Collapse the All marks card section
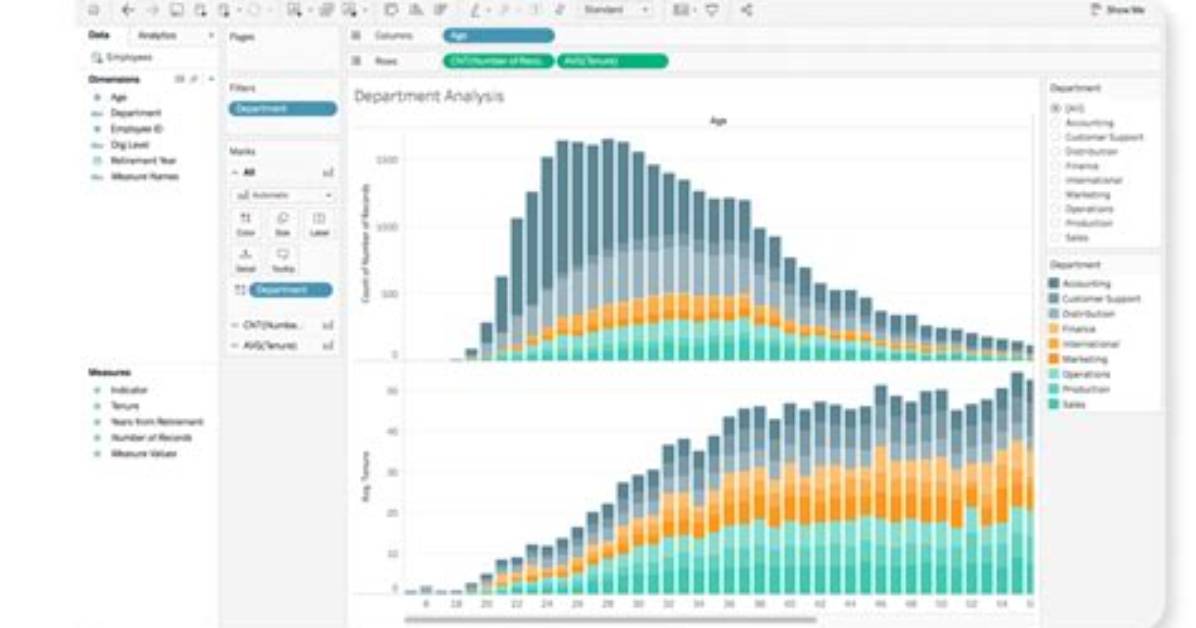This screenshot has width=1196, height=628. pos(235,172)
